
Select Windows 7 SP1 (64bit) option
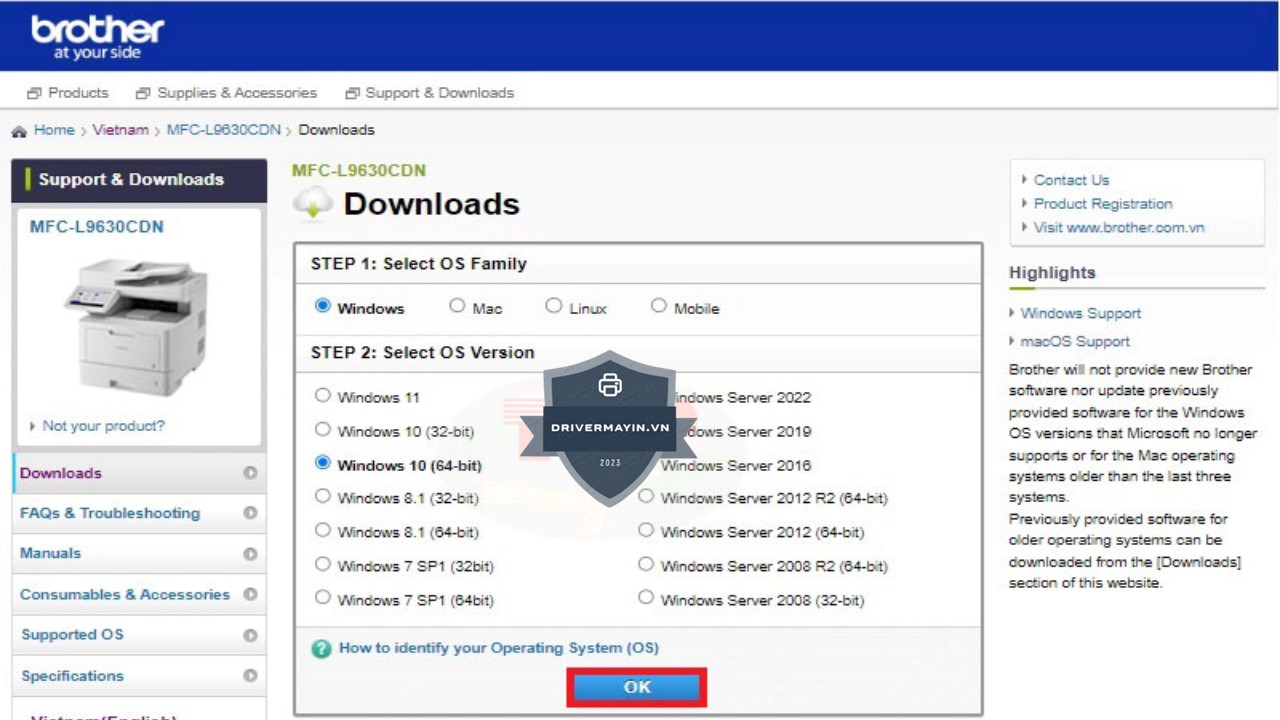point(323,598)
